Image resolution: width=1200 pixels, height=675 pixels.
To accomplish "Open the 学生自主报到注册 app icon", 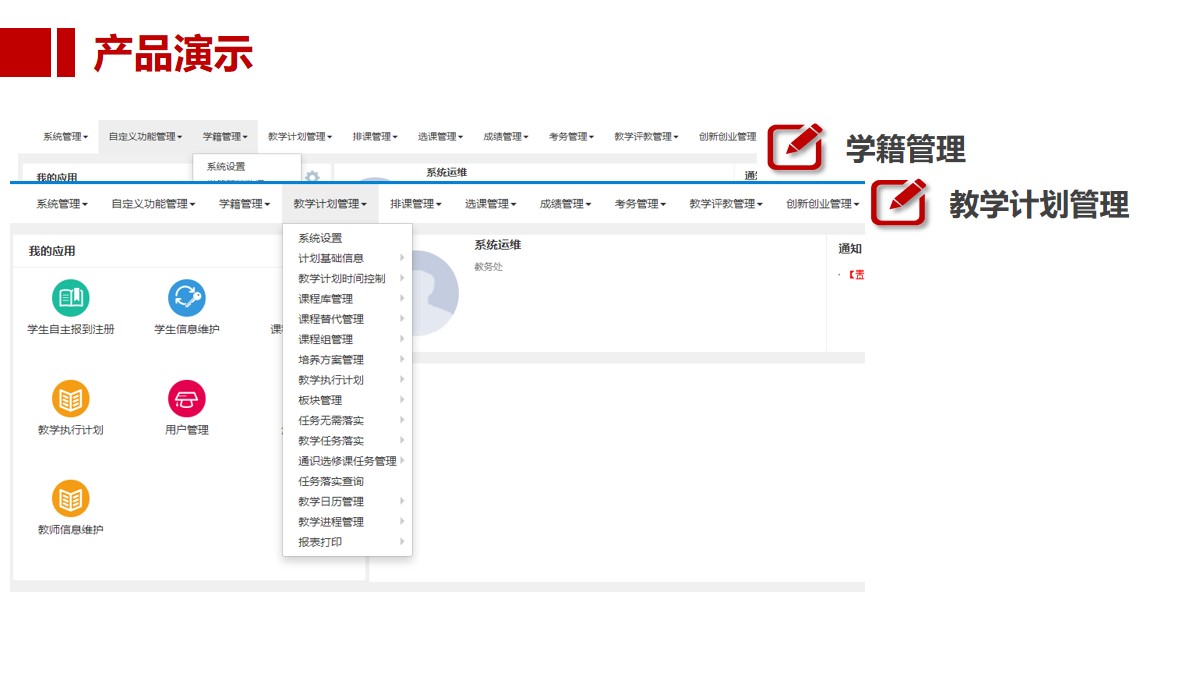I will click(x=70, y=298).
